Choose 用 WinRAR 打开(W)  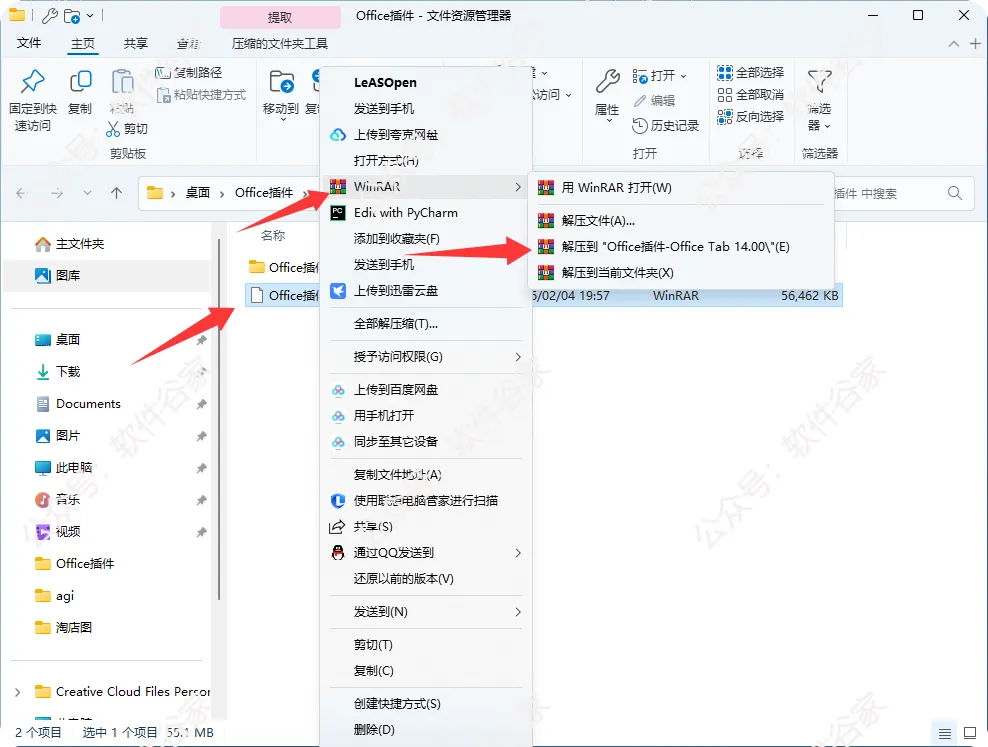681,188
